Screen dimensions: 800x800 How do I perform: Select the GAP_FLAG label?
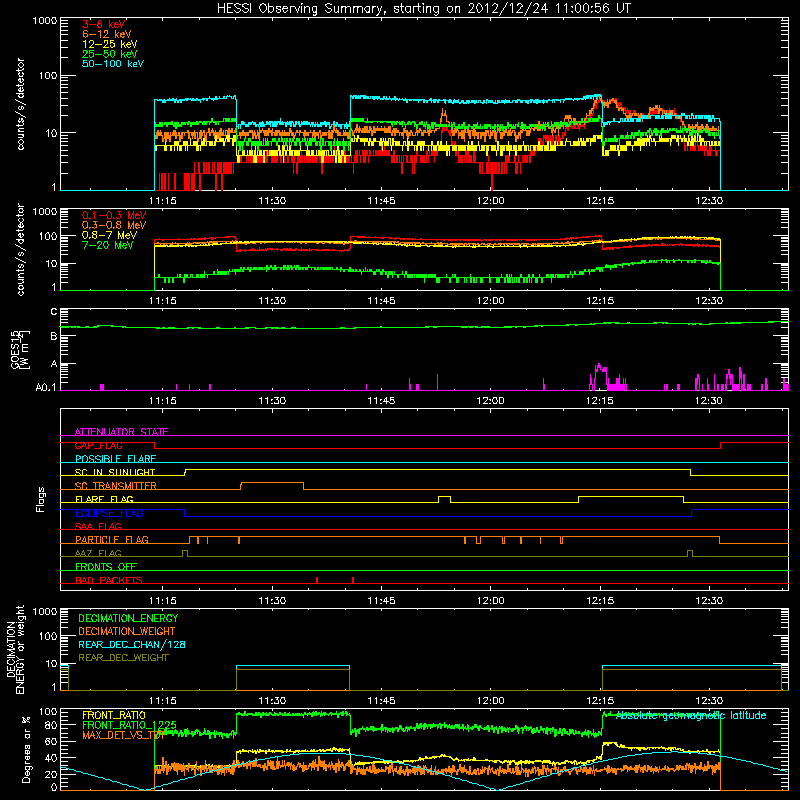point(98,445)
